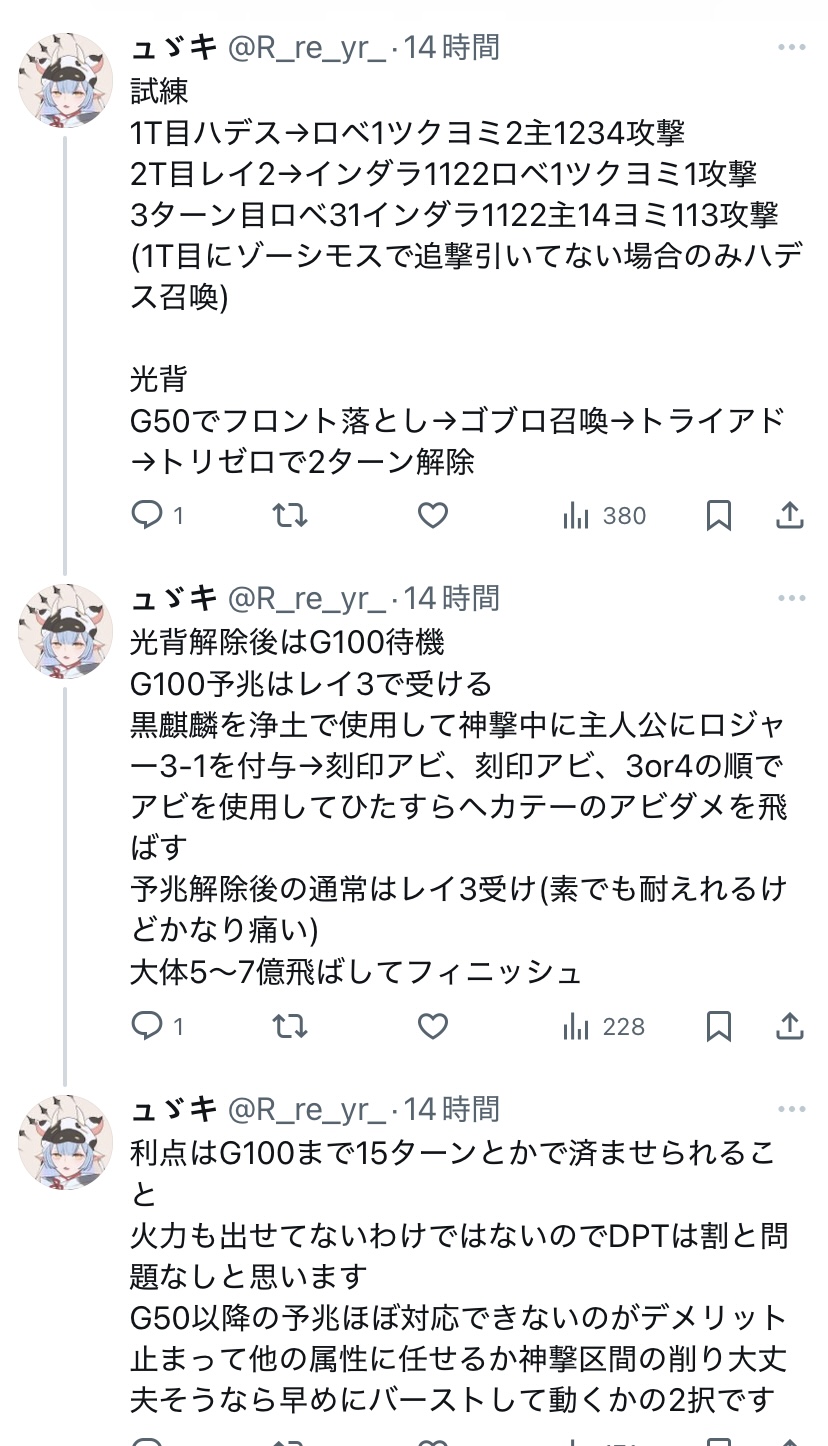The image size is (828, 1446).
Task: Bookmark the first tweet about 試練
Action: [719, 515]
